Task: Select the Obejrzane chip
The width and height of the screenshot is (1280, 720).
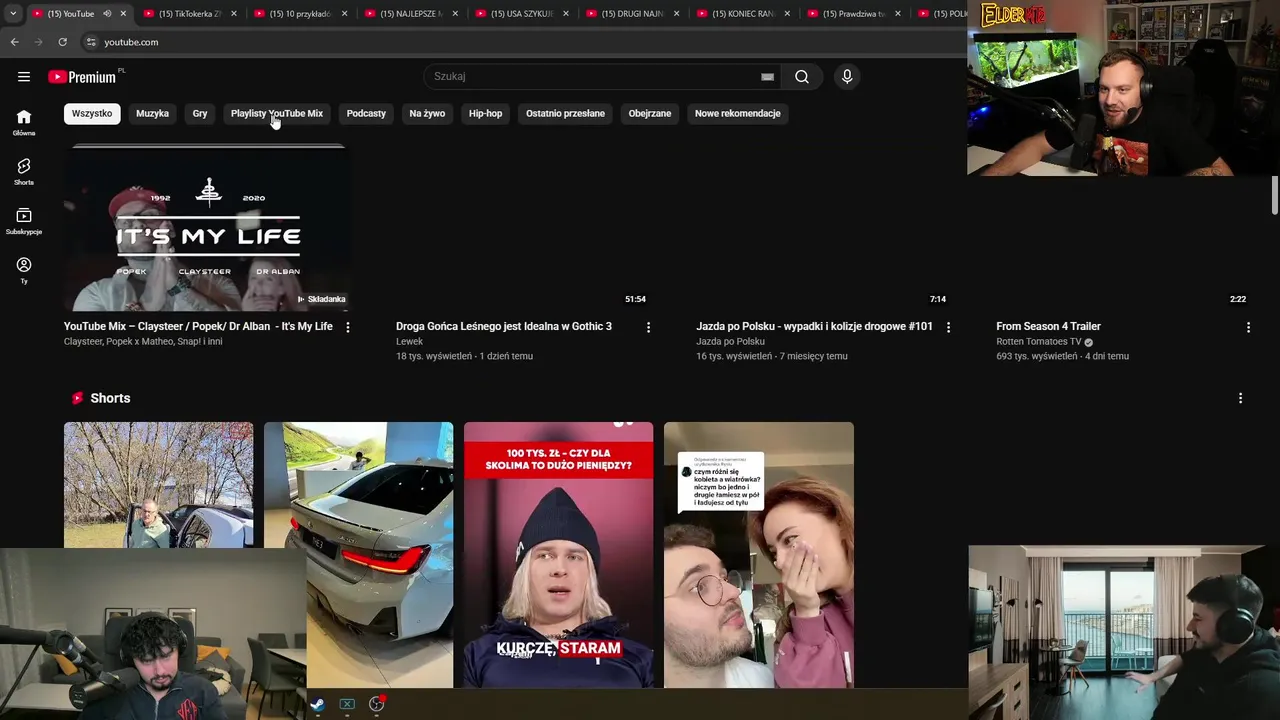Action: [650, 113]
